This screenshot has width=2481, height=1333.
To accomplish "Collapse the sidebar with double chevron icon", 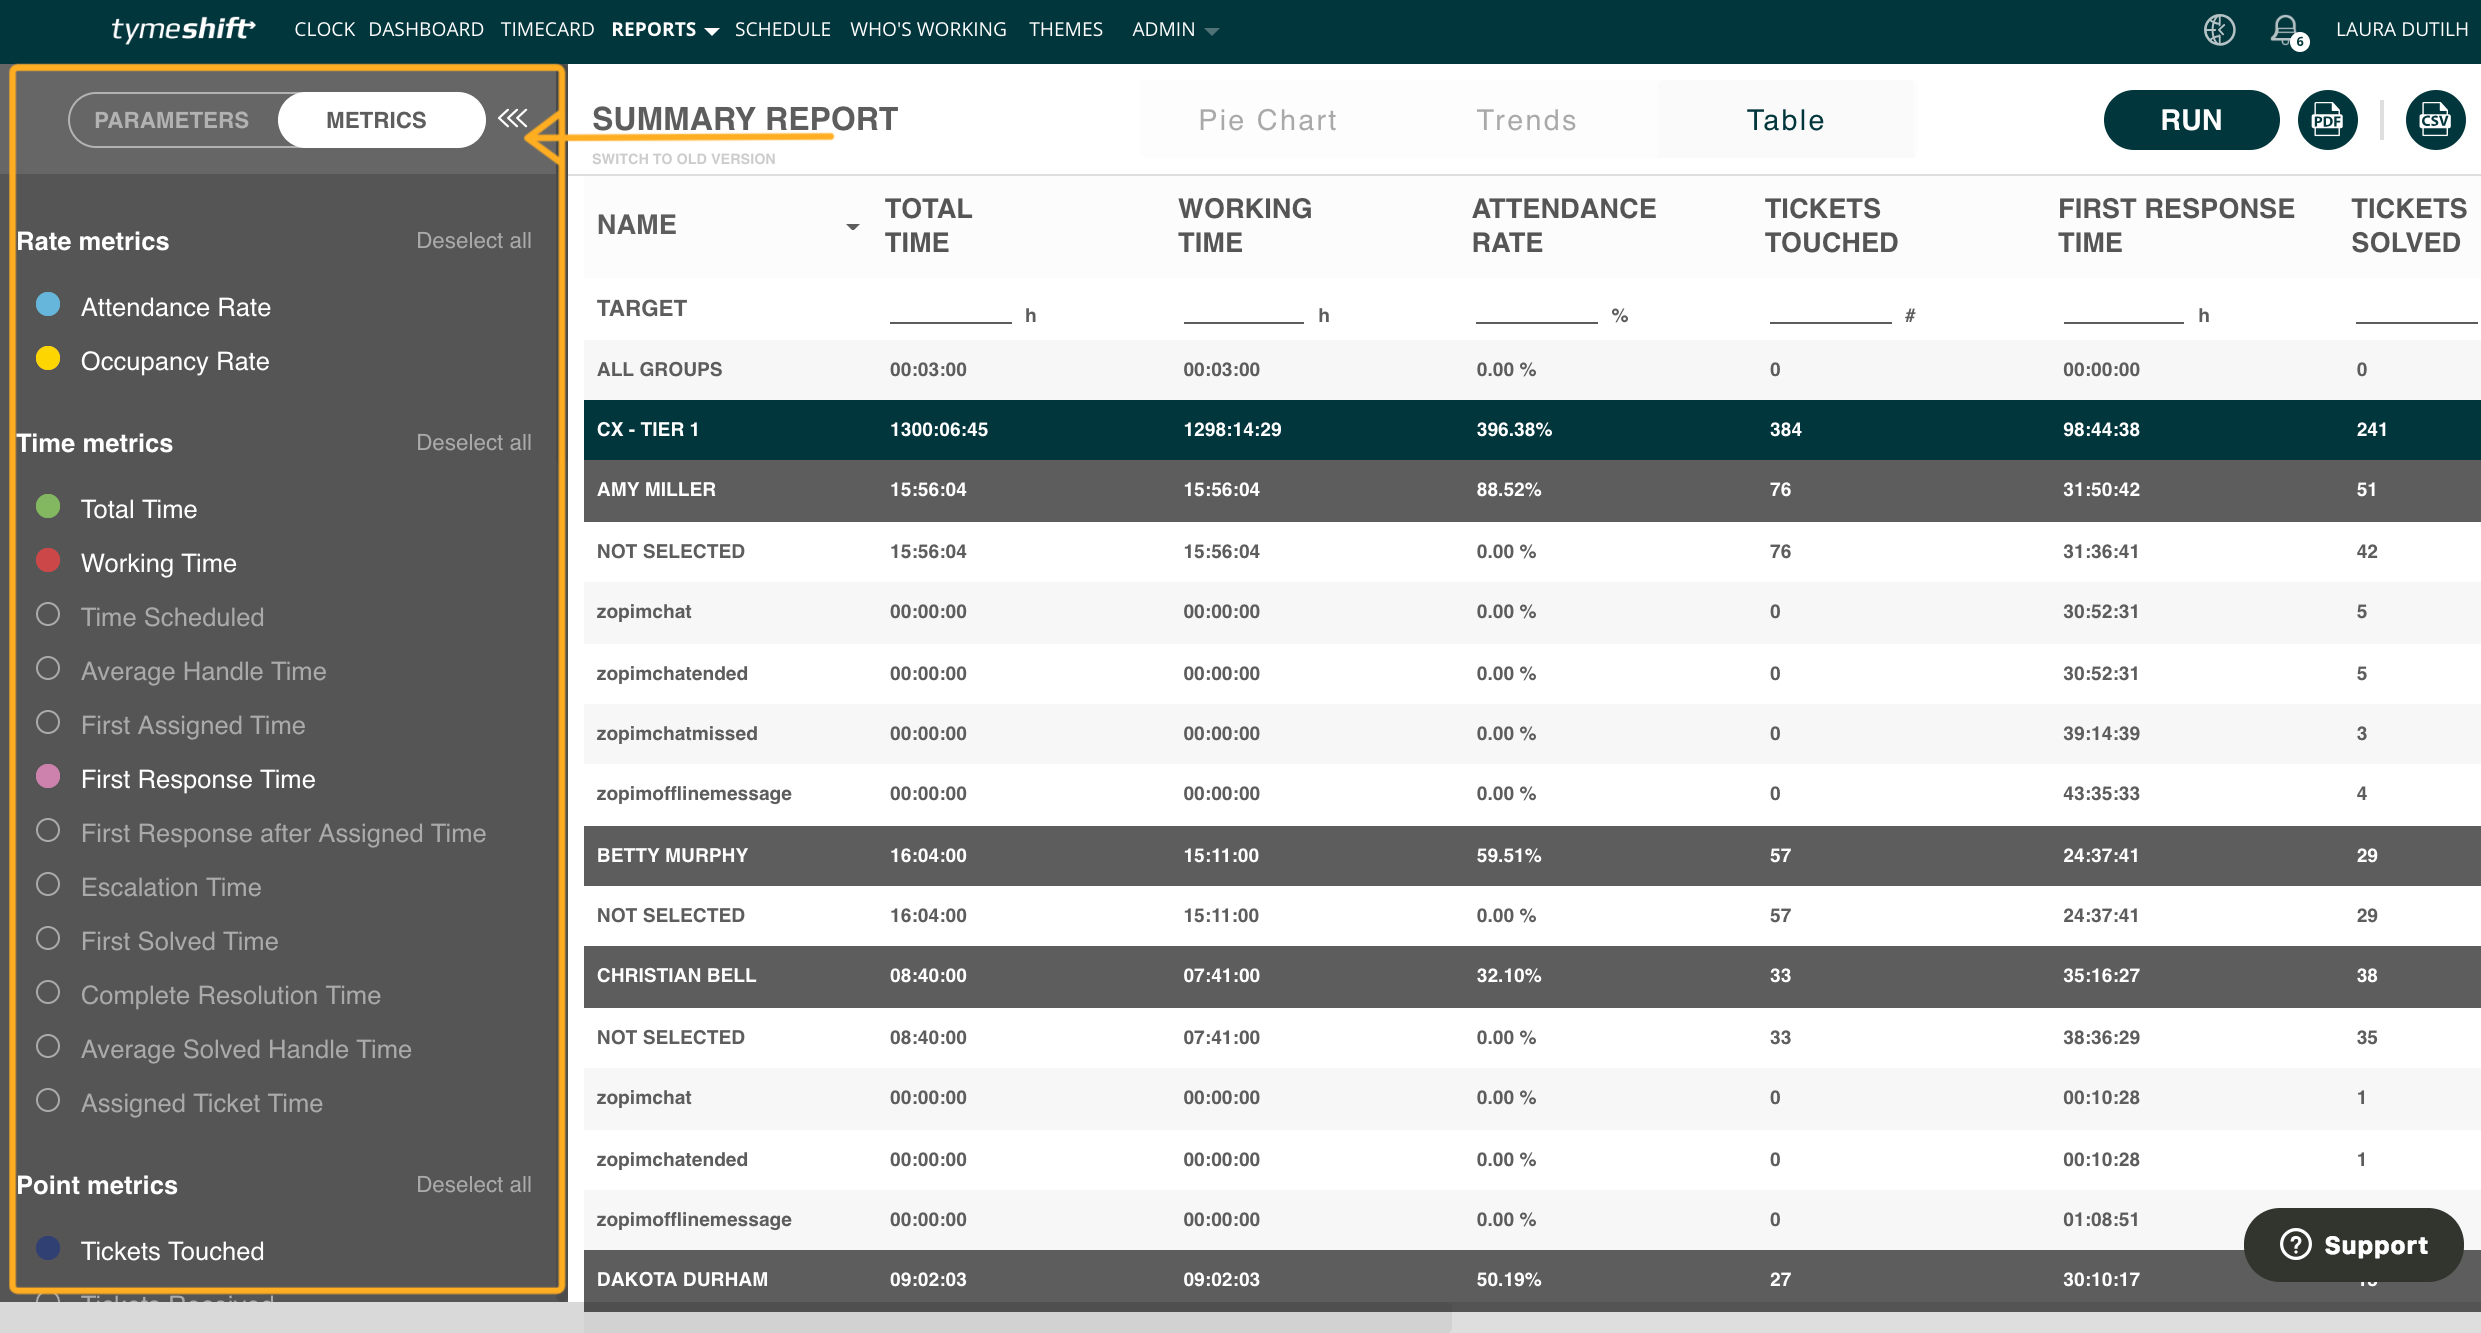I will coord(513,118).
